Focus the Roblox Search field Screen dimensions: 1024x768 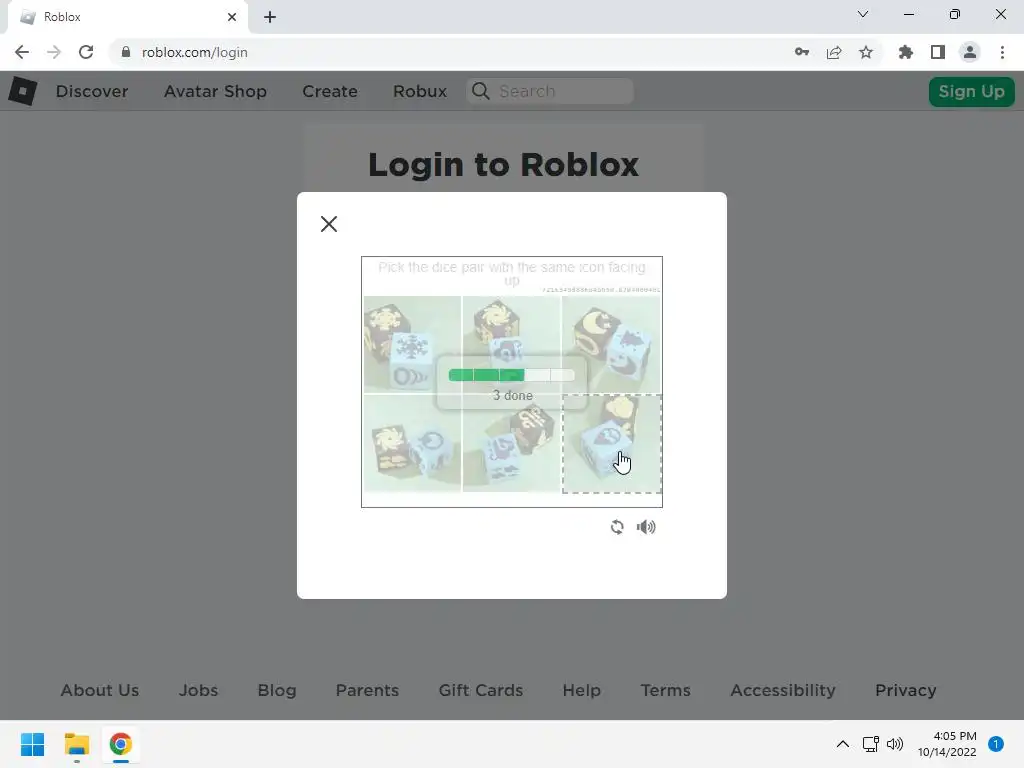coord(550,91)
